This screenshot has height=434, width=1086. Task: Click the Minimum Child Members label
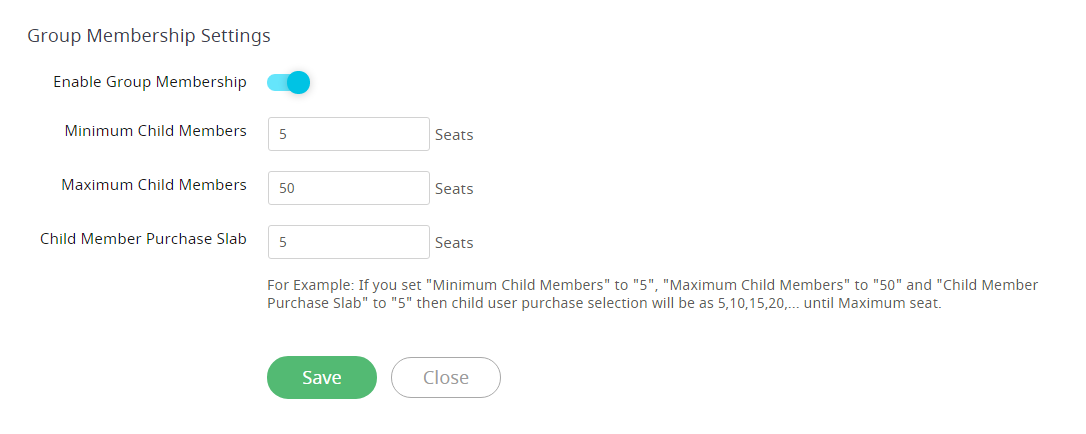click(155, 130)
